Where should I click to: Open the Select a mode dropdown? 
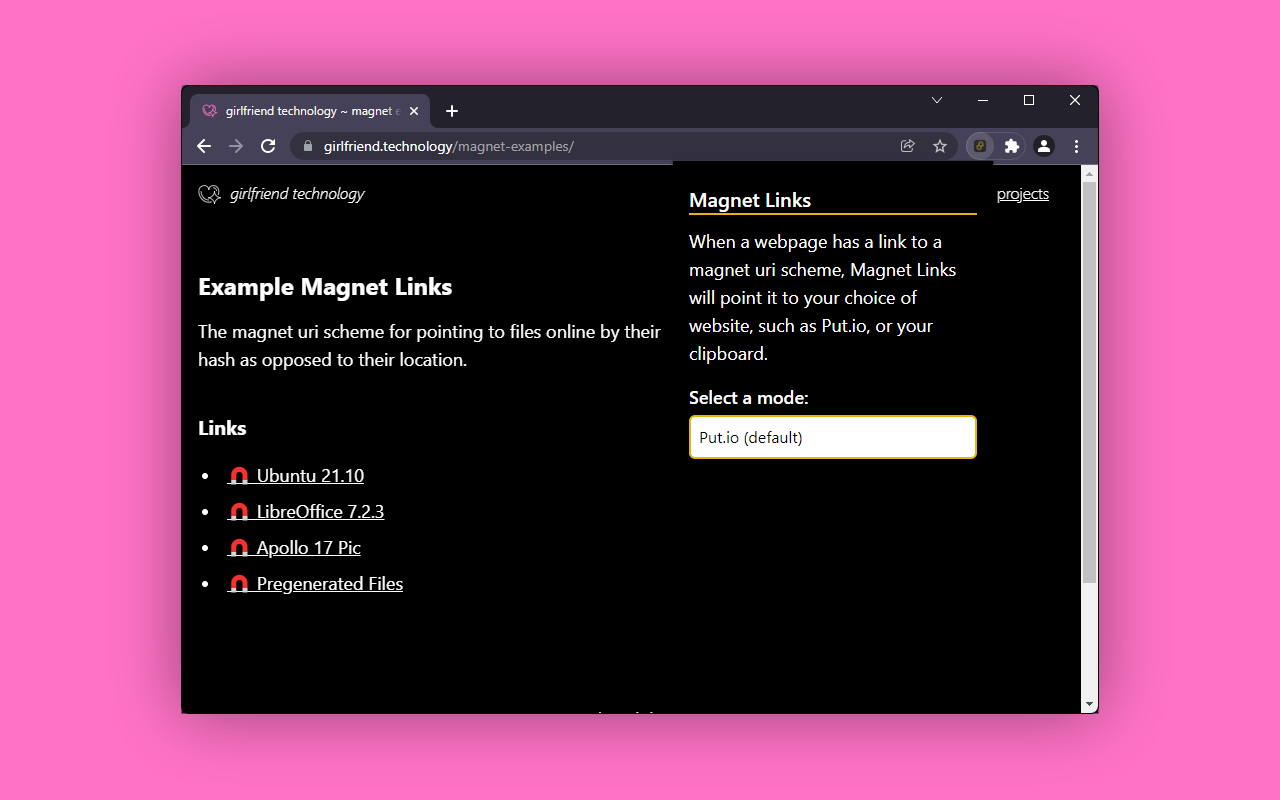pyautogui.click(x=832, y=437)
